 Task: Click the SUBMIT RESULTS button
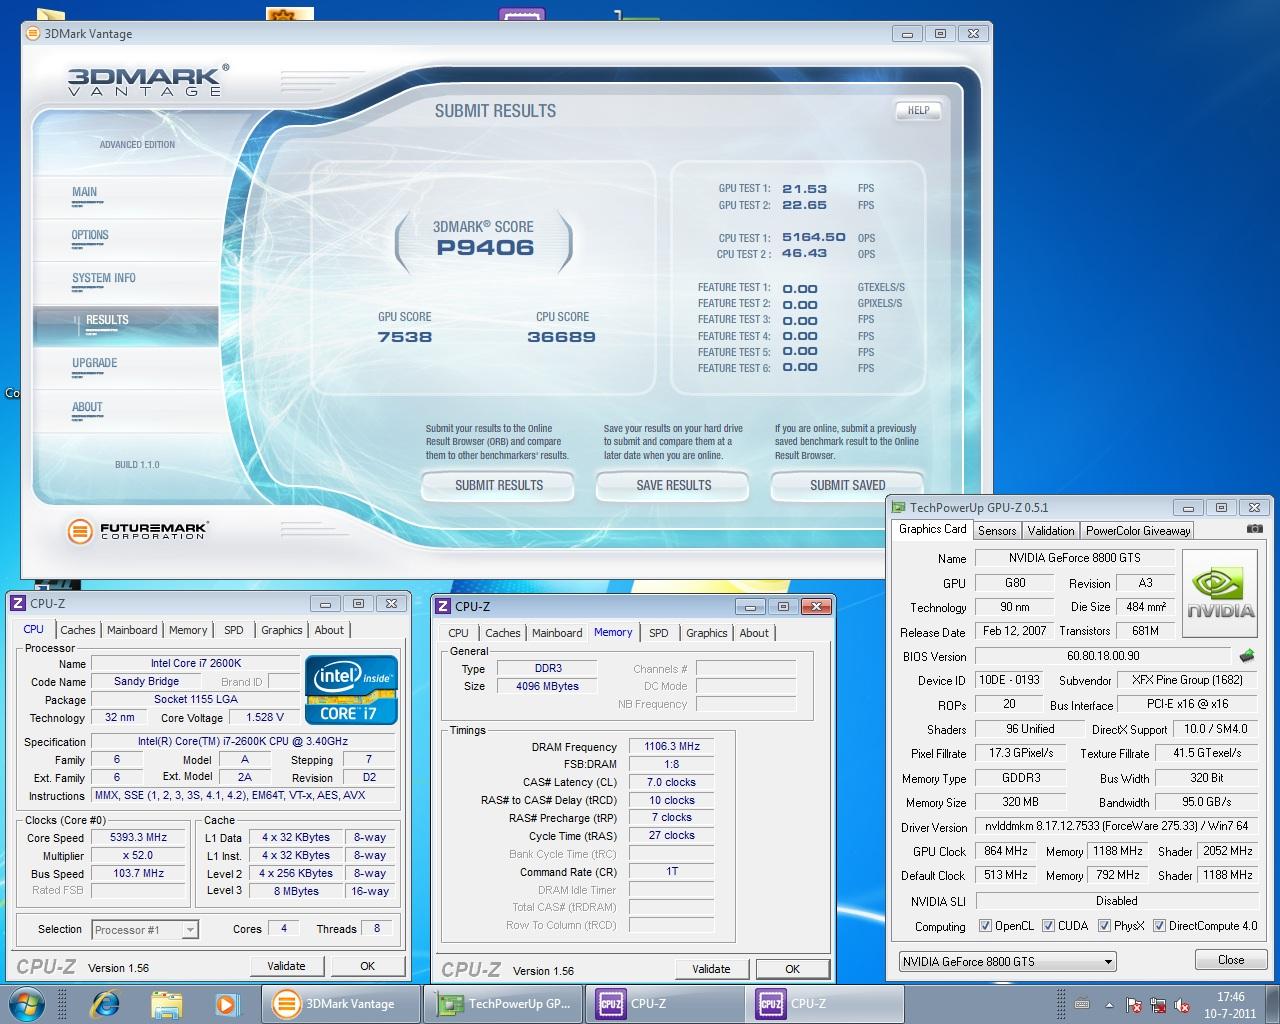pos(498,486)
